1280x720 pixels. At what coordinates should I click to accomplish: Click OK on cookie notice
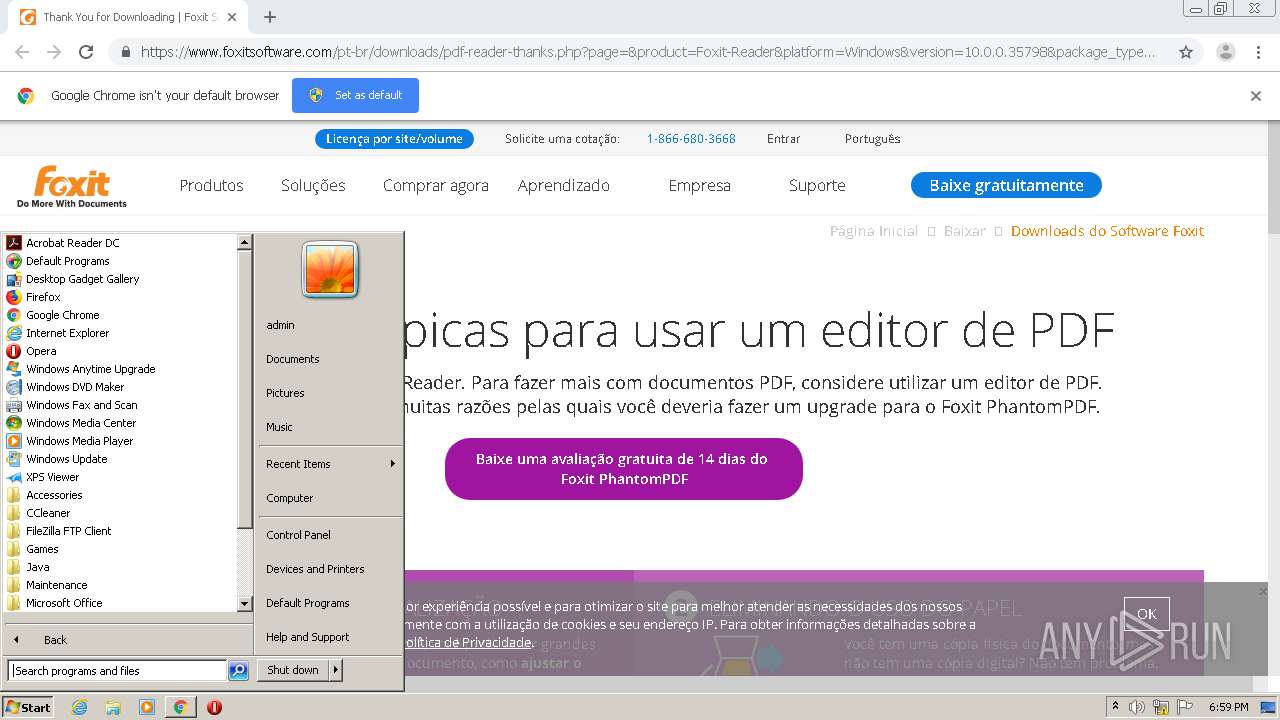[x=1147, y=614]
